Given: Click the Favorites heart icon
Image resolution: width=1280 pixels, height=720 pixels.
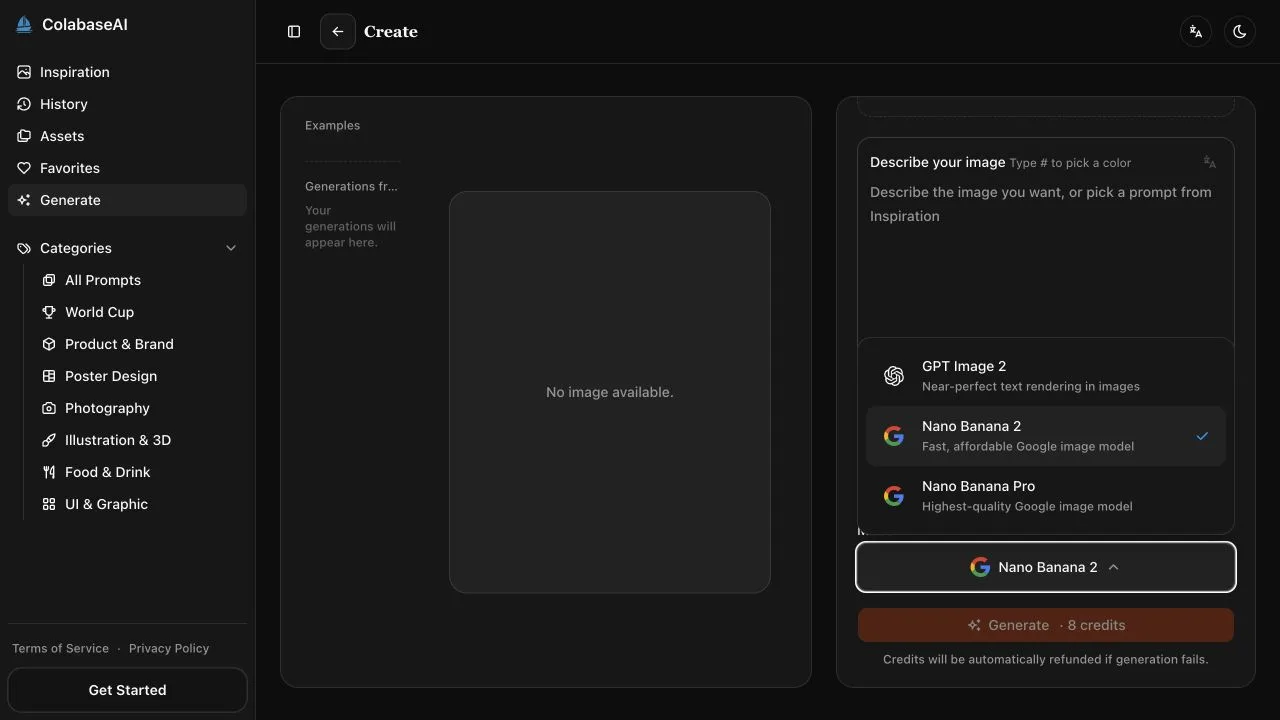Looking at the screenshot, I should 24,168.
